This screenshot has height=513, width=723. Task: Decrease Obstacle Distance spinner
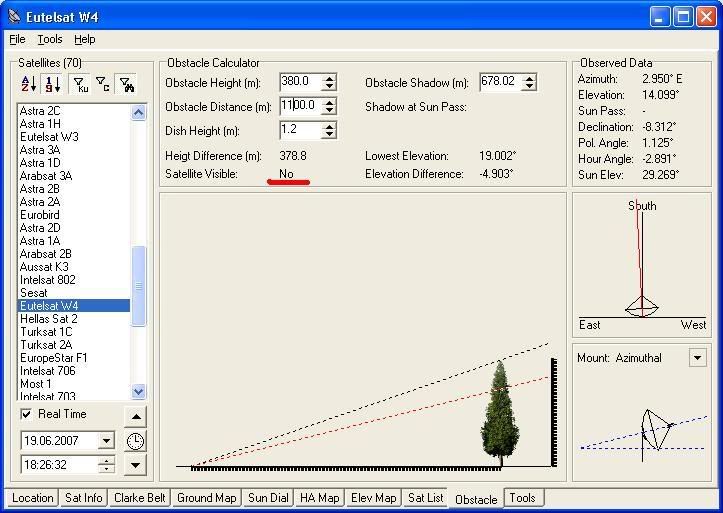329,111
